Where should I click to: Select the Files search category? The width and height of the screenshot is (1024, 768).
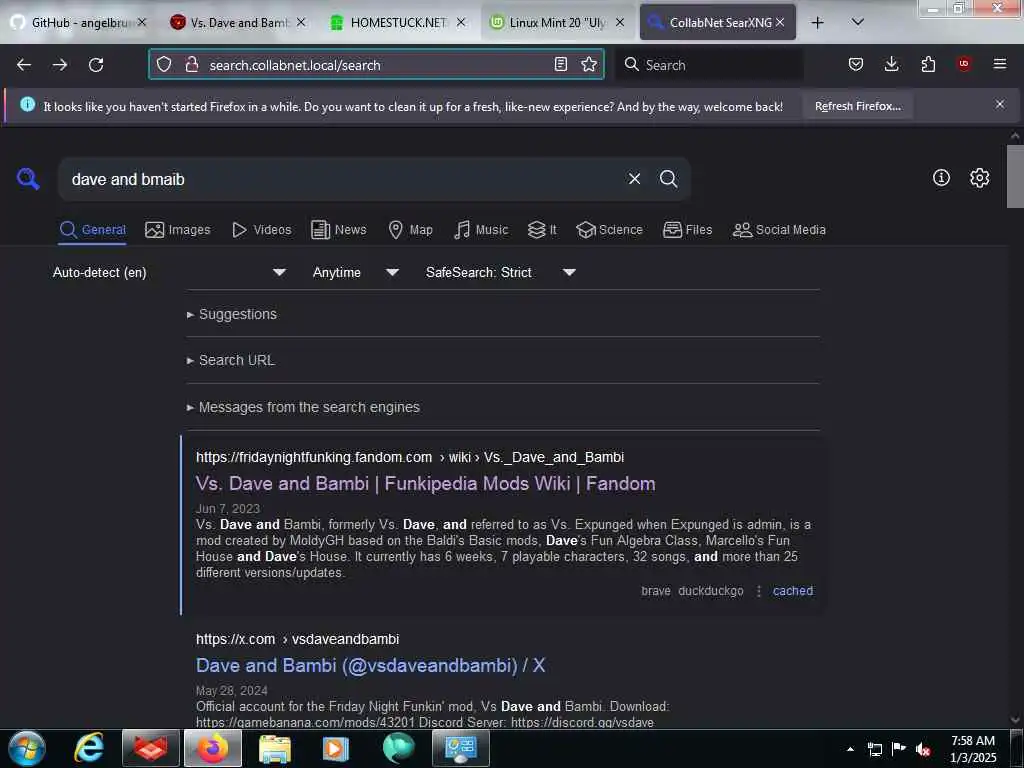pyautogui.click(x=688, y=230)
